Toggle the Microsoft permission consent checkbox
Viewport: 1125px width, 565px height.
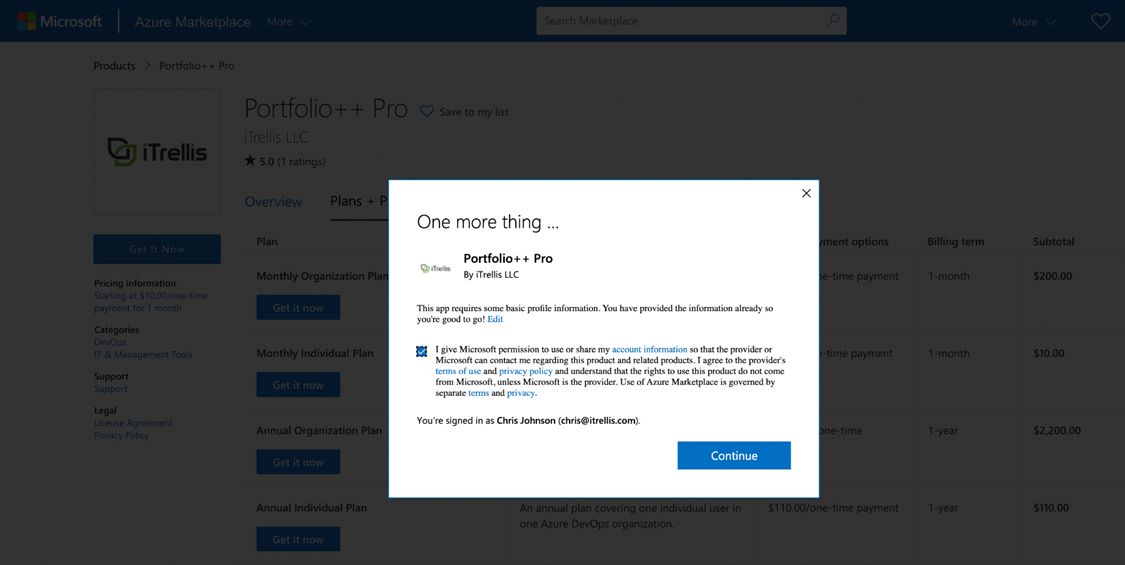click(x=422, y=351)
